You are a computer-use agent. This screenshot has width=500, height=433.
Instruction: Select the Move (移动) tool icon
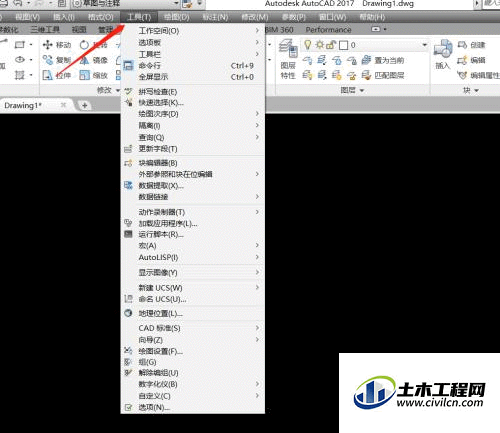pyautogui.click(x=48, y=45)
